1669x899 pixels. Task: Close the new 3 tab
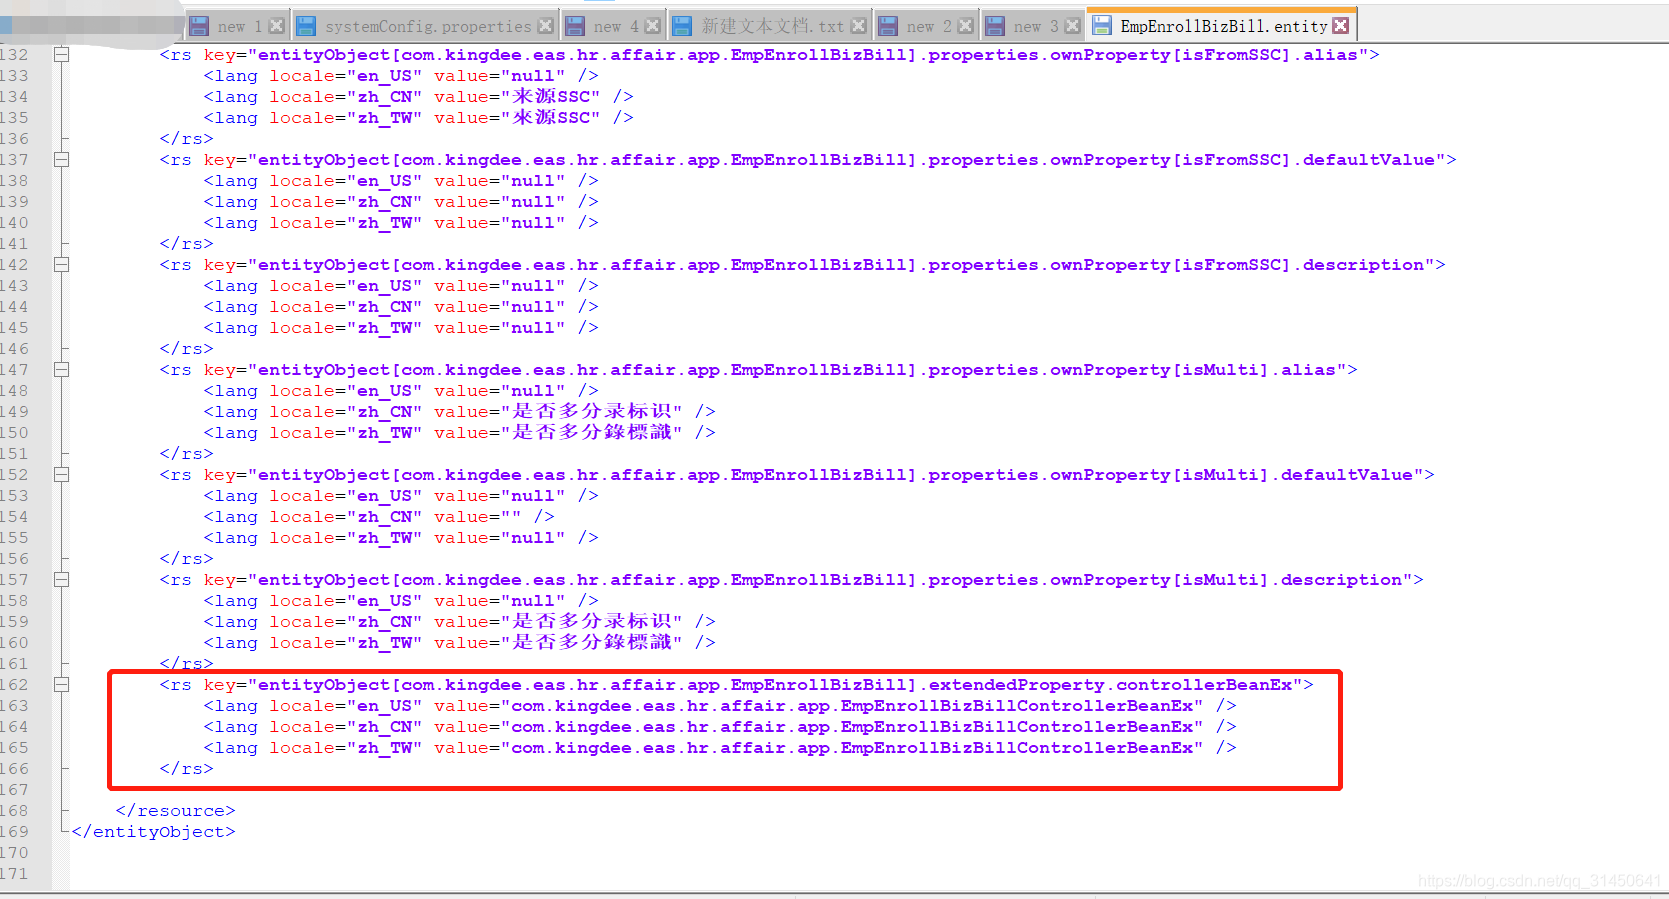tap(1072, 26)
